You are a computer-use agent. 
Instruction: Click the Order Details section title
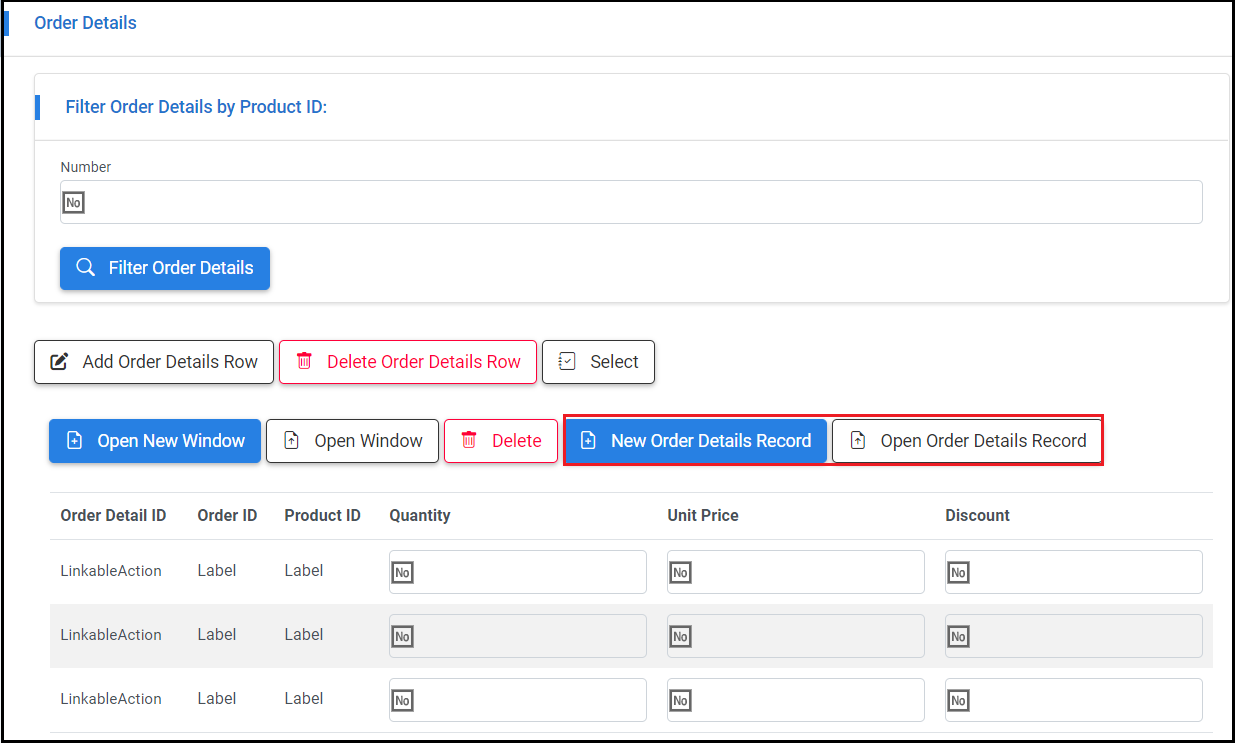point(86,23)
